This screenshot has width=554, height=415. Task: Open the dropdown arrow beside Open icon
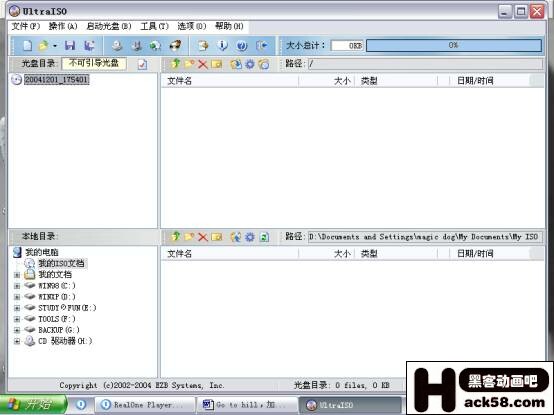tap(55, 46)
